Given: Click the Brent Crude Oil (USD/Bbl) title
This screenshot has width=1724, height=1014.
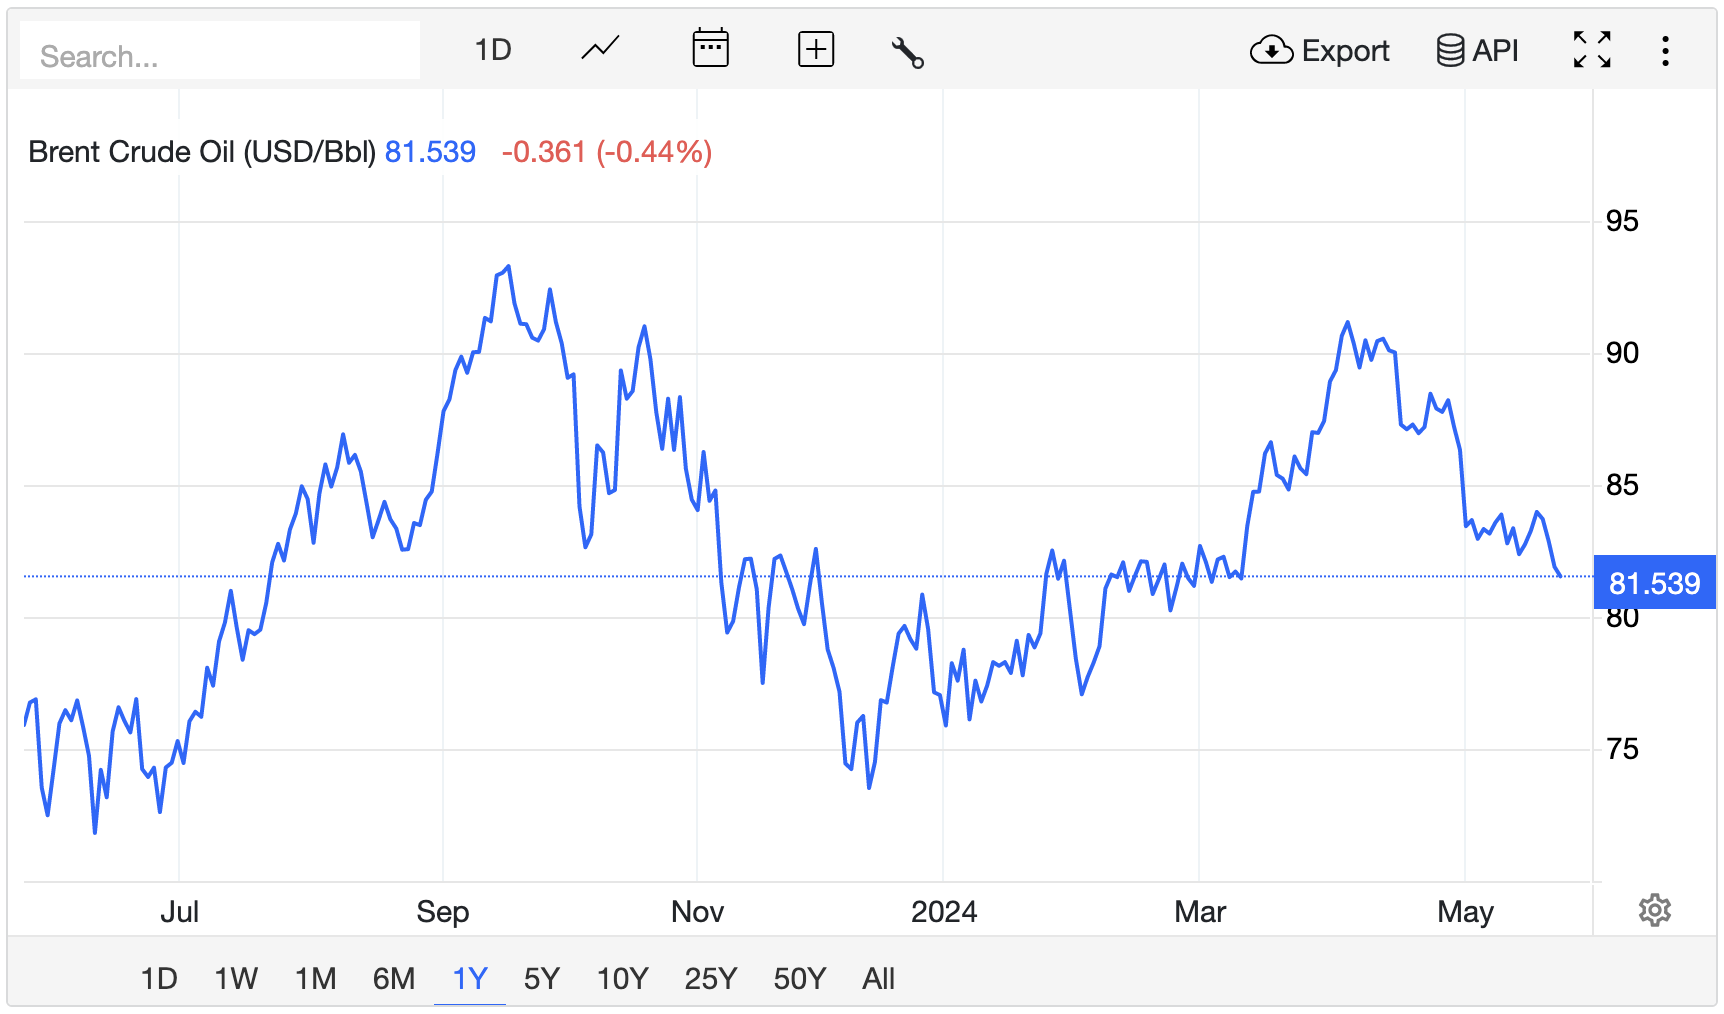Looking at the screenshot, I should (x=202, y=152).
